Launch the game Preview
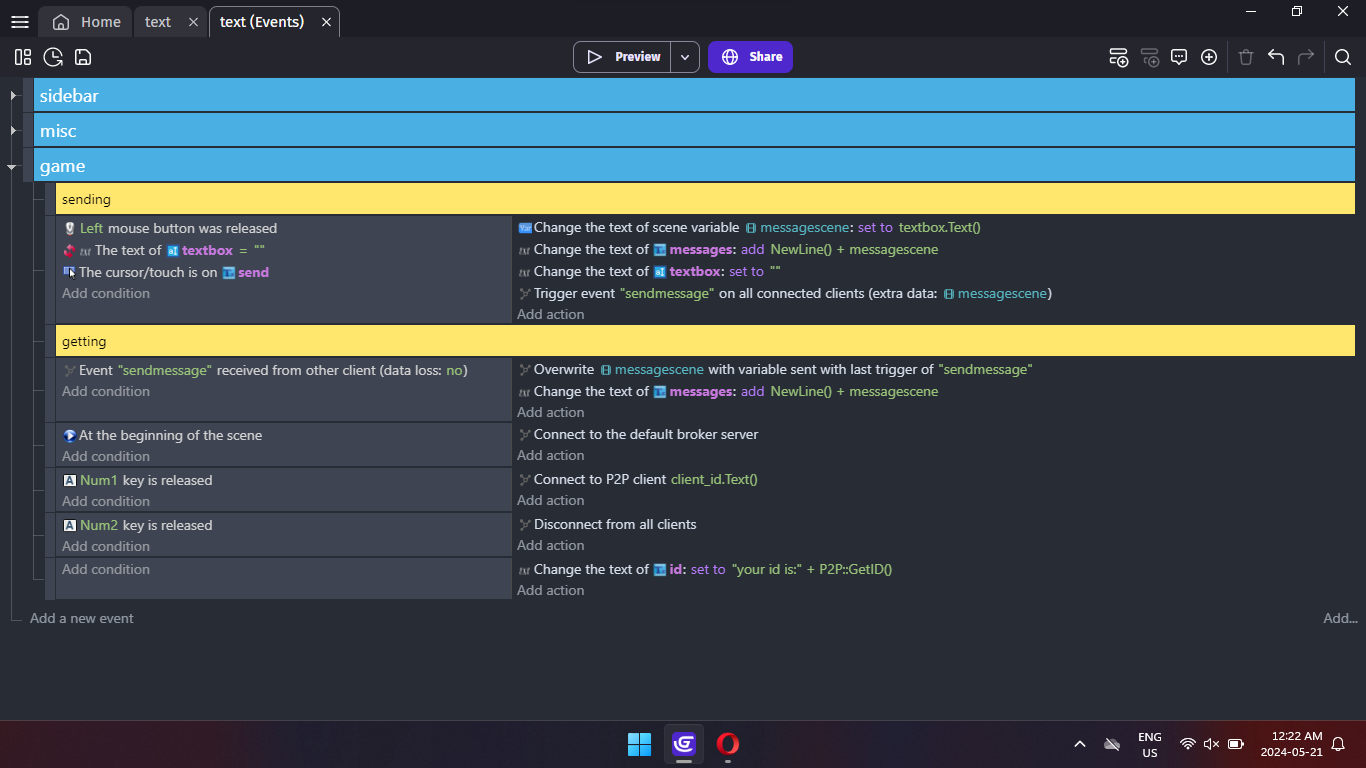 pos(622,57)
